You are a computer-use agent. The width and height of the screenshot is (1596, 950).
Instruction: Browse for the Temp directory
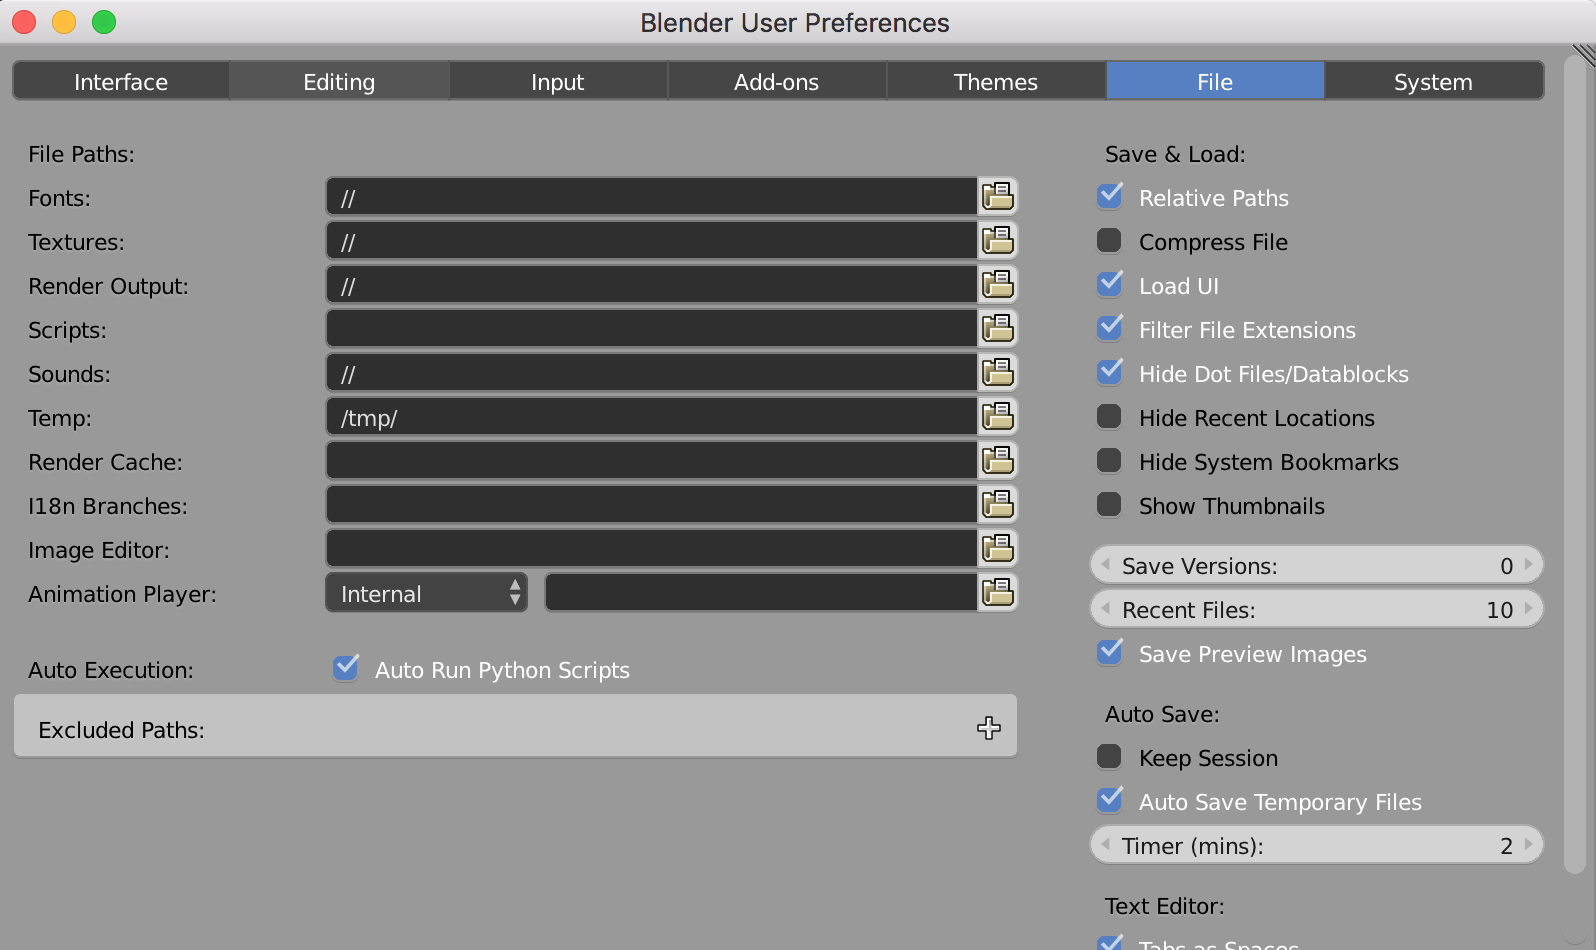pos(997,417)
